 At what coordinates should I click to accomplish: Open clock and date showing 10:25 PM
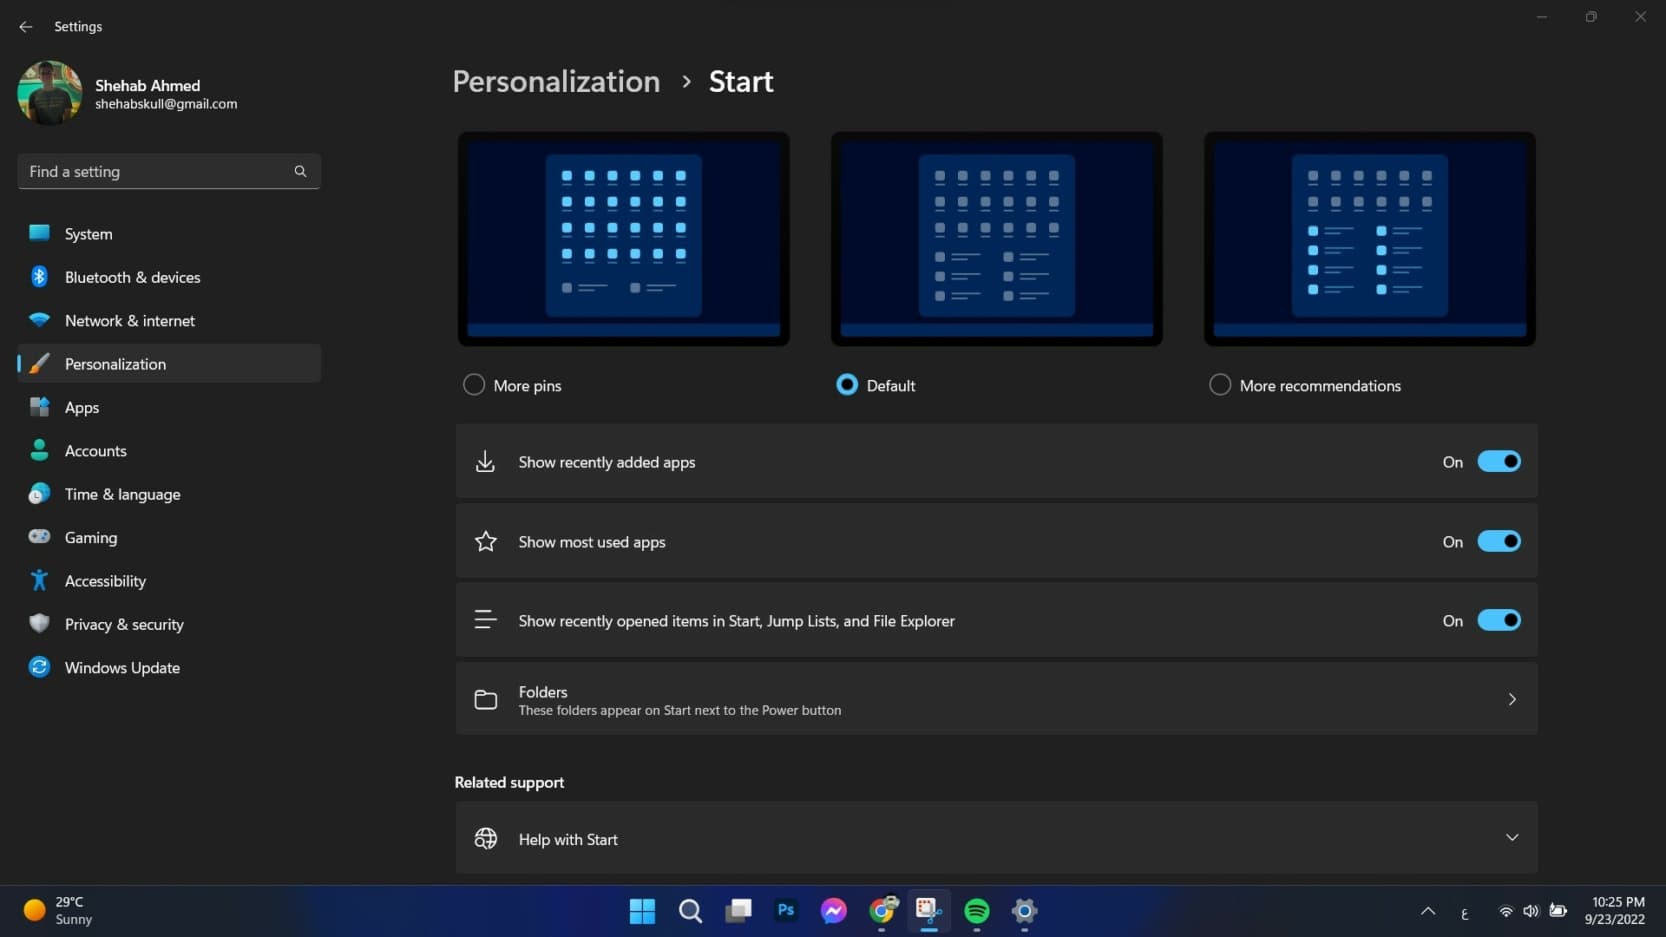[1617, 910]
